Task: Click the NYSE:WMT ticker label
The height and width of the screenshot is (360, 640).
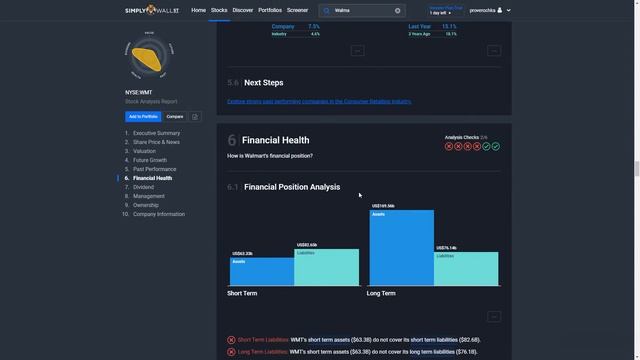Action: tap(138, 93)
